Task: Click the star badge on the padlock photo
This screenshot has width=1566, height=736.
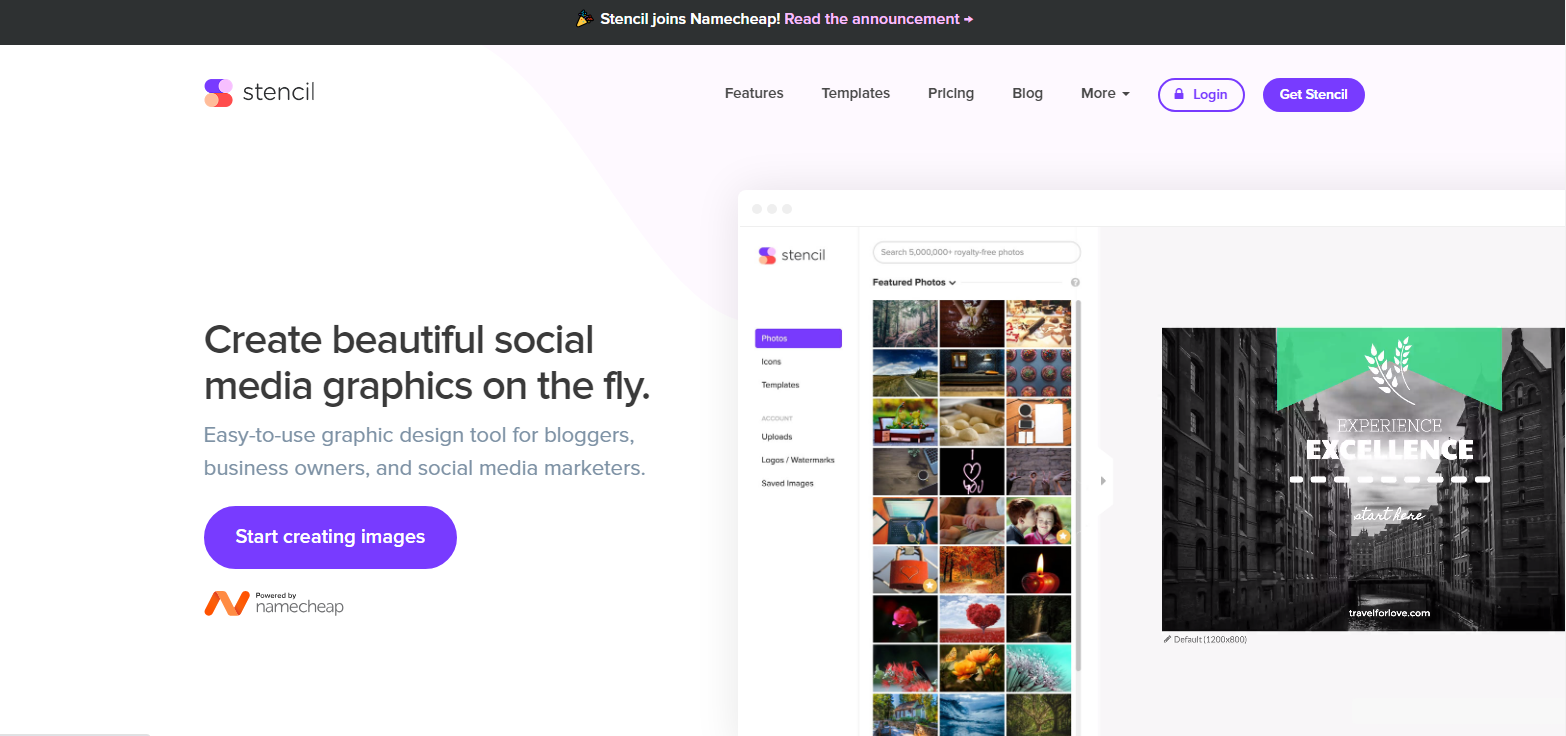Action: (x=929, y=585)
